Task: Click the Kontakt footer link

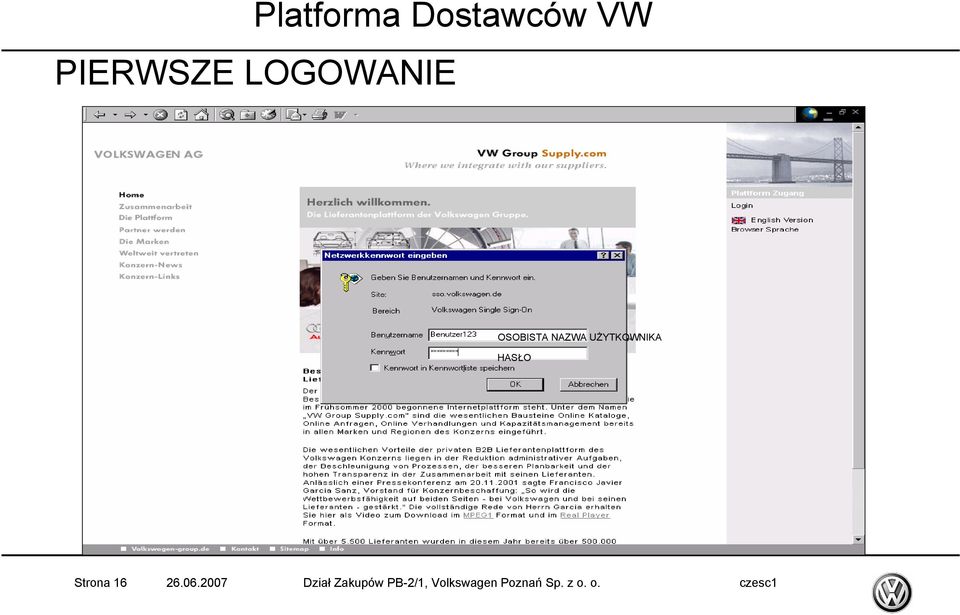Action: [x=245, y=549]
